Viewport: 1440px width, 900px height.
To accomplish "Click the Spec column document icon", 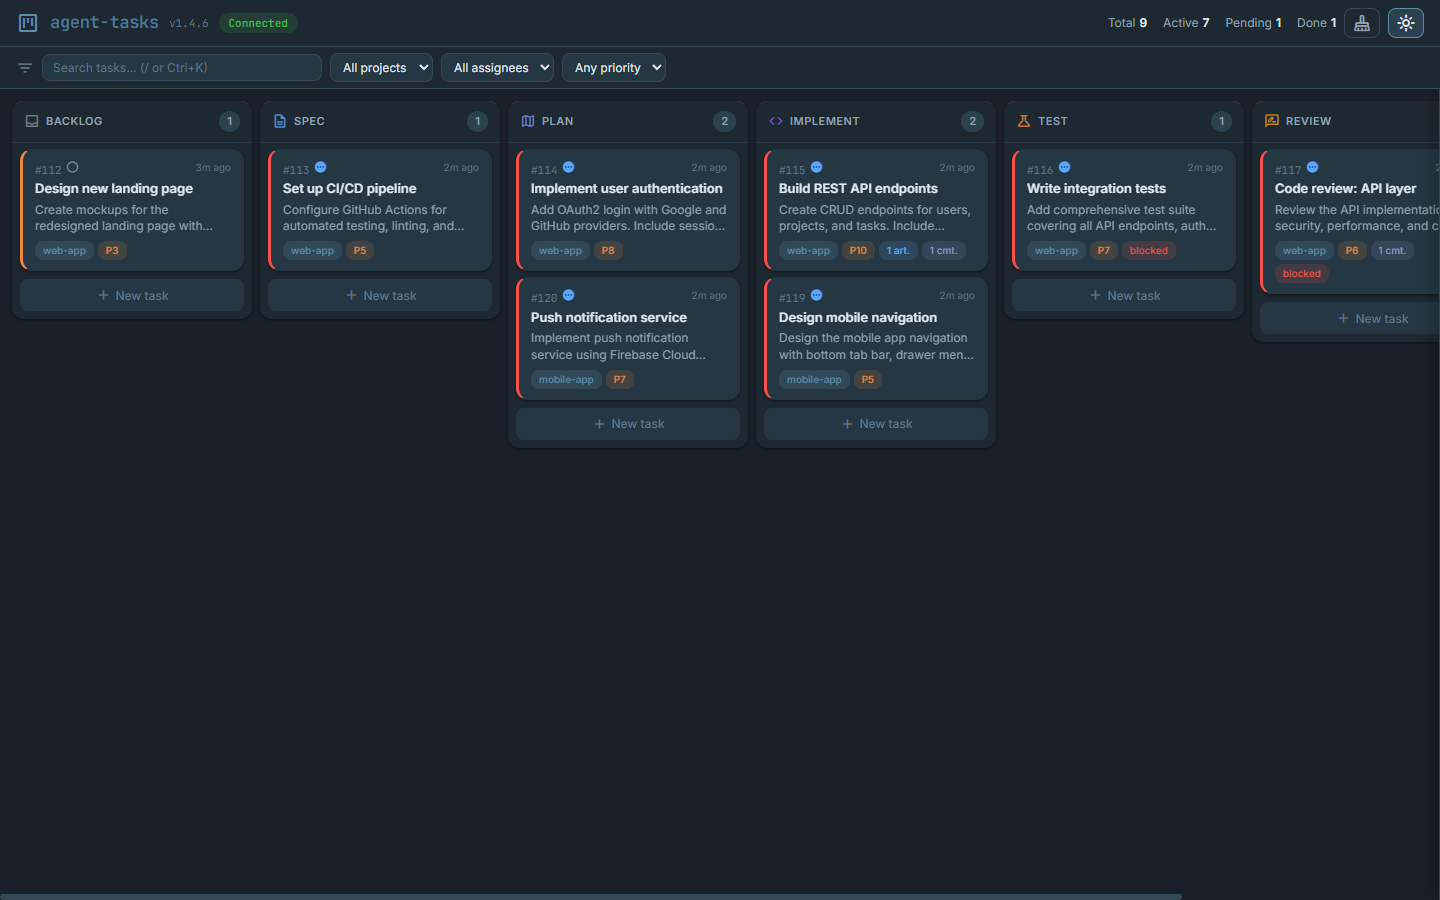I will pyautogui.click(x=279, y=121).
